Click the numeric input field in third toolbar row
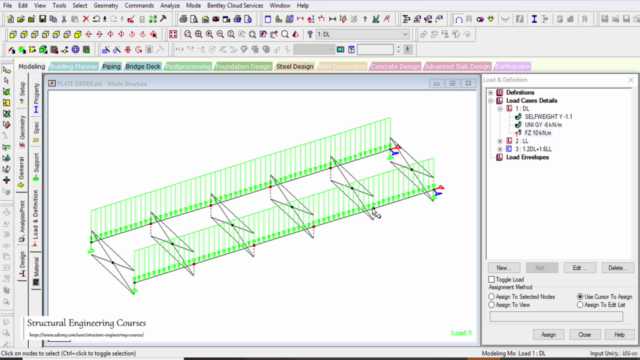The height and width of the screenshot is (360, 640). 375,50
